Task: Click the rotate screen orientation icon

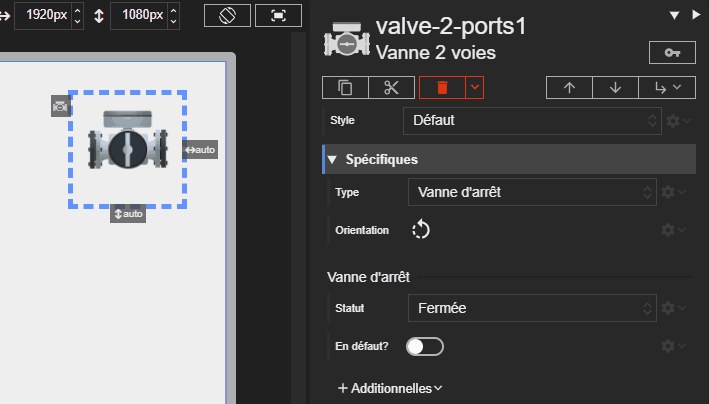Action: tap(227, 16)
